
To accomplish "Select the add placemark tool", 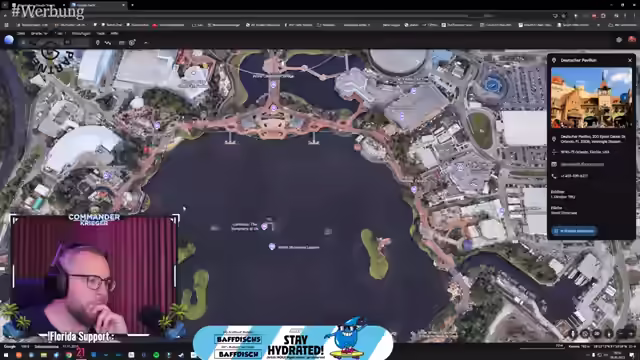I will (x=98, y=42).
